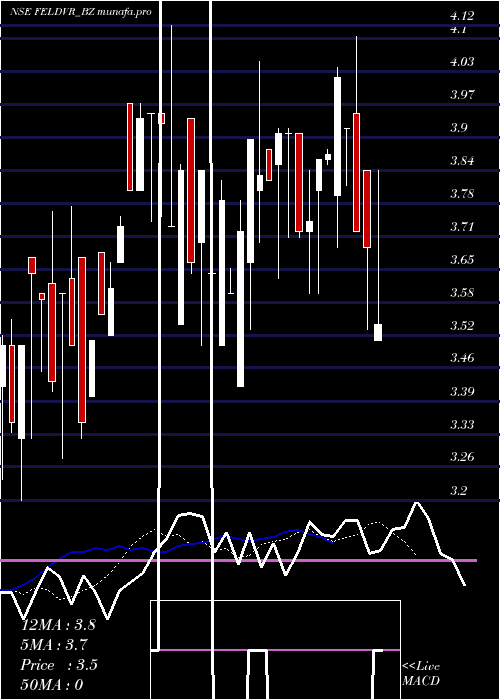The height and width of the screenshot is (700, 500).
Task: Click the 3.52 price level label
Action: pos(462,325)
